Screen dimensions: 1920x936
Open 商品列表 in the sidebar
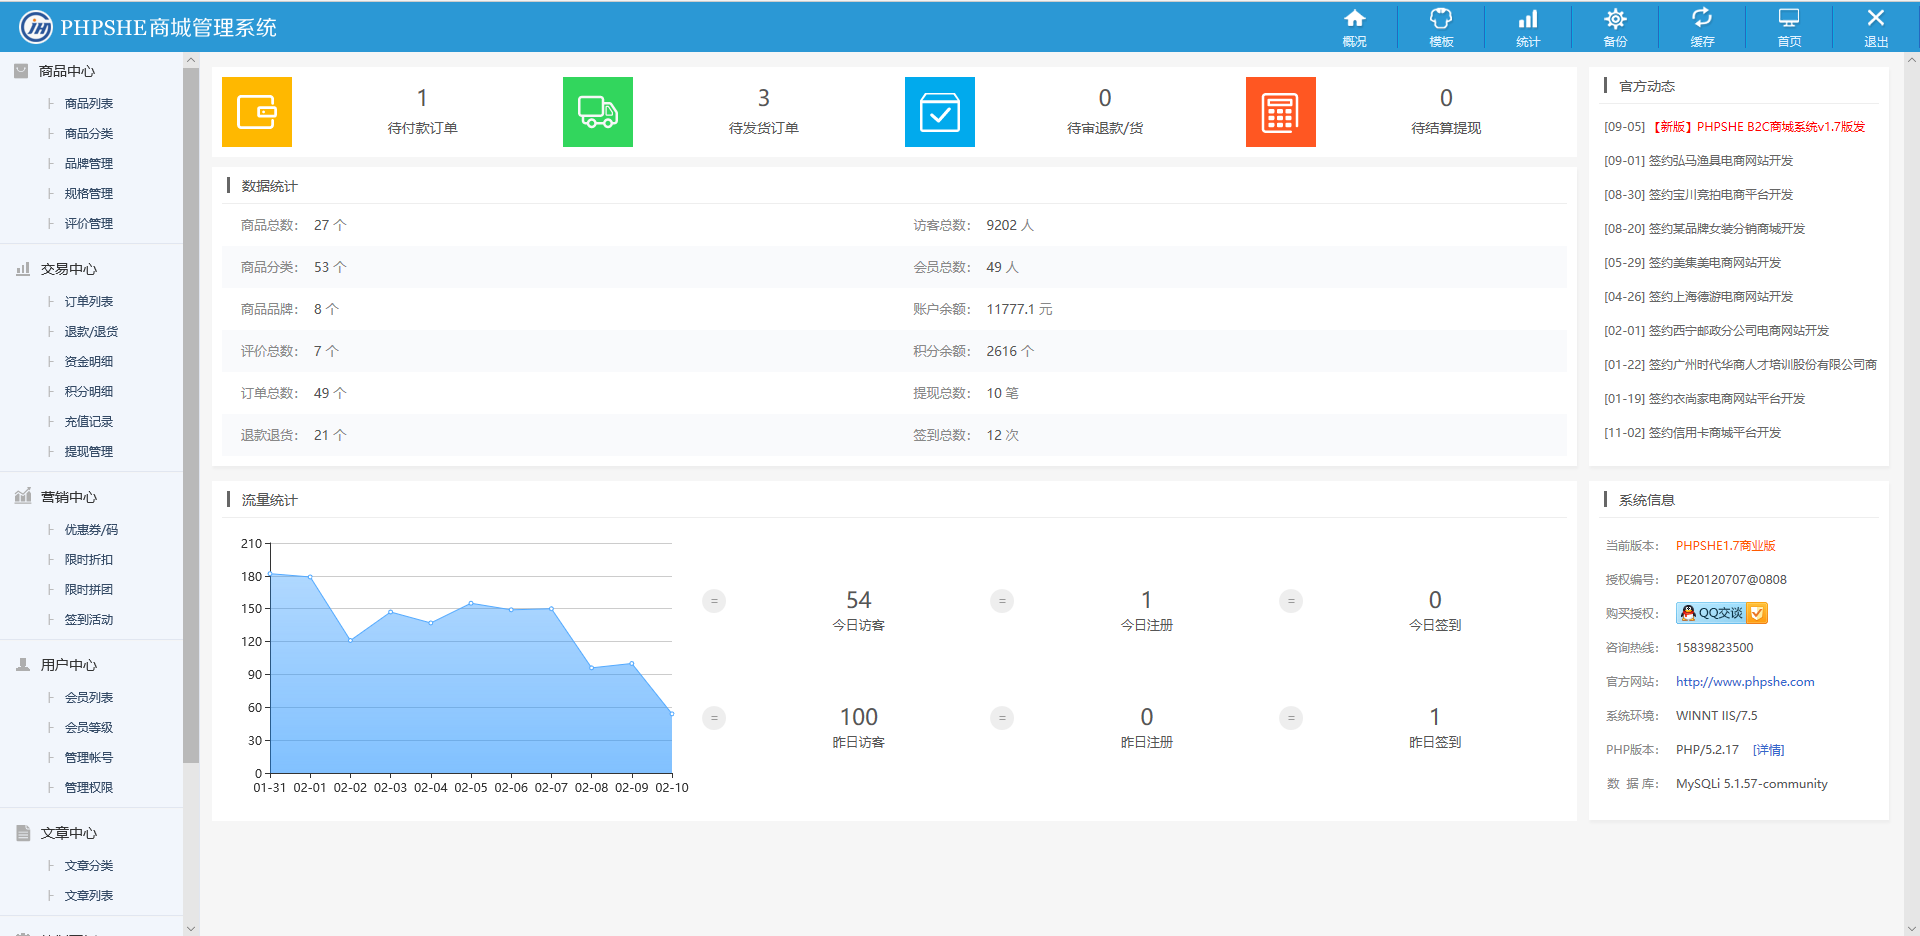89,104
